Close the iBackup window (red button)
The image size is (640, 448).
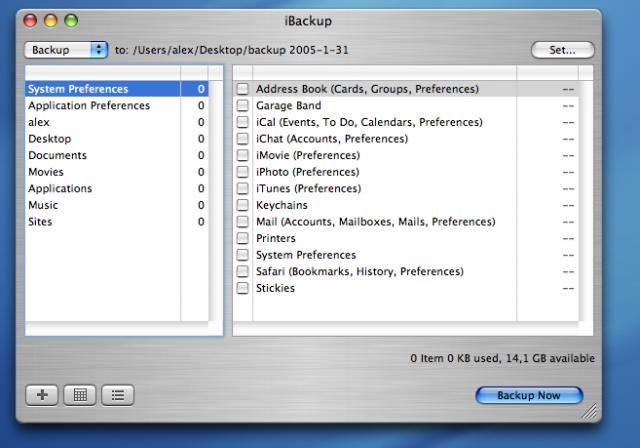point(30,20)
